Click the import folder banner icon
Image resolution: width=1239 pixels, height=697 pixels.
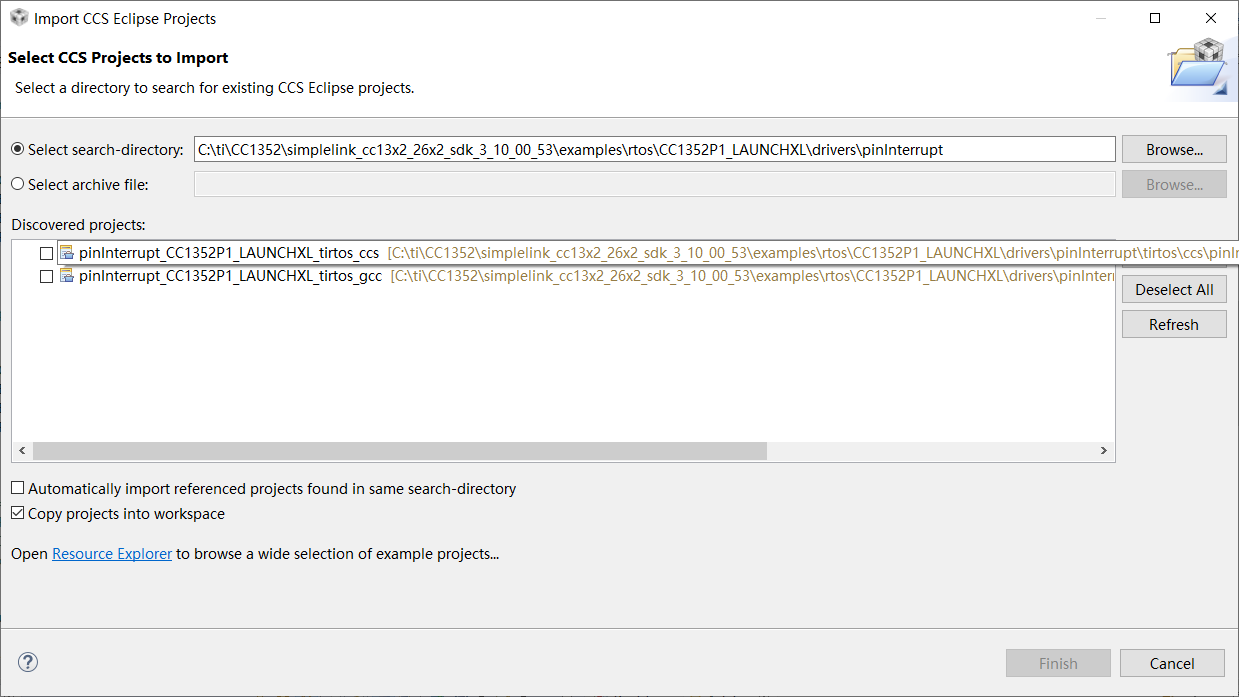(x=1198, y=68)
